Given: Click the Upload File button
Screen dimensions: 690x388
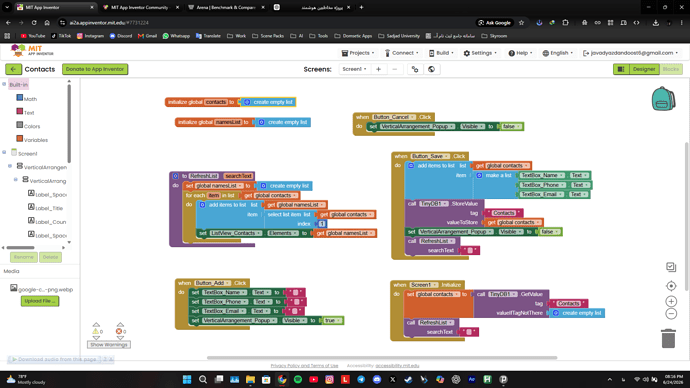Looking at the screenshot, I should pos(40,301).
